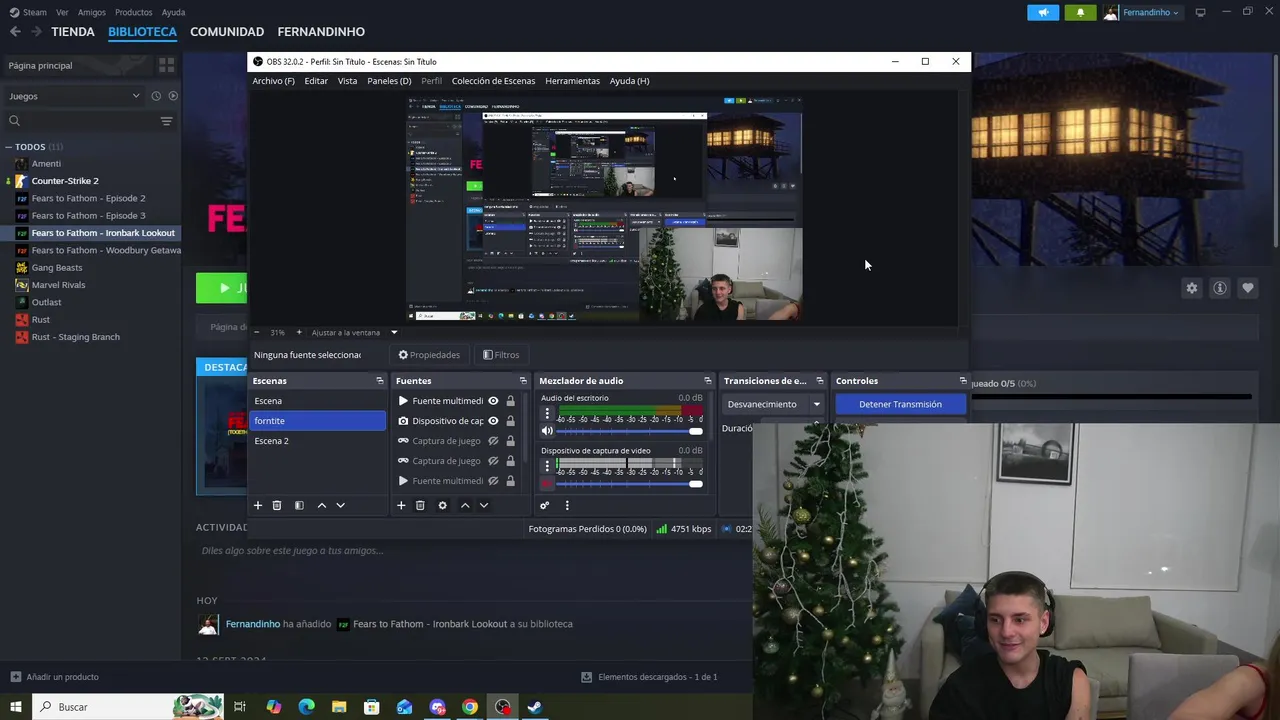Viewport: 1280px width, 720px height.
Task: Open OBS Paneles menu
Action: point(389,81)
